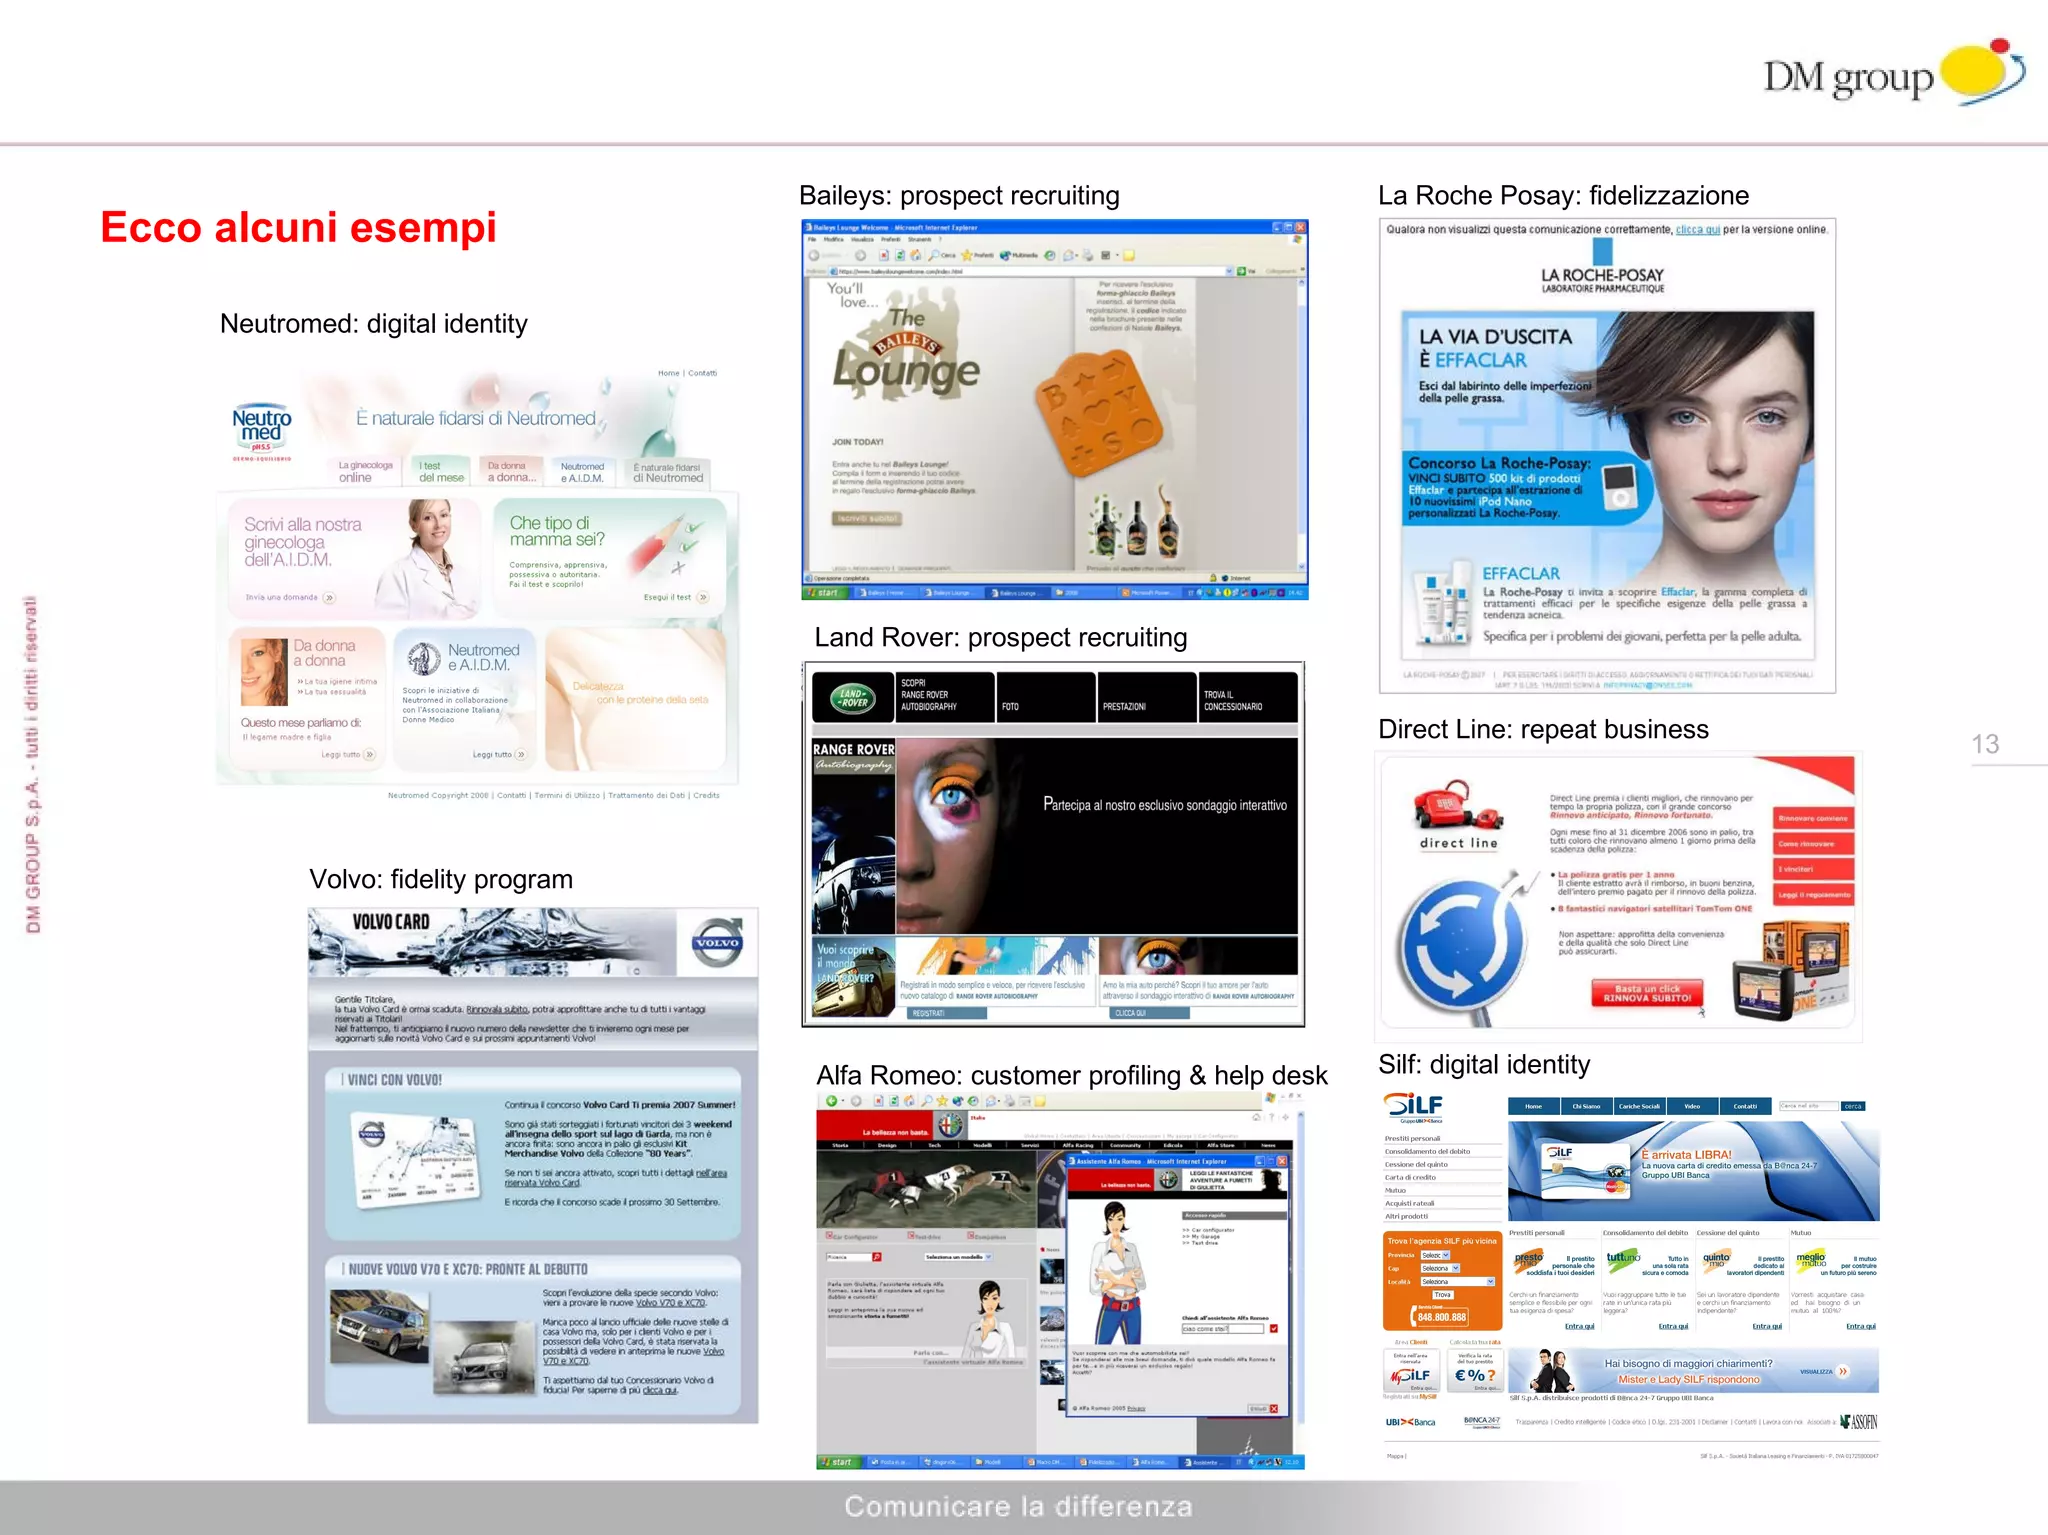
Task: Click the 'Iscriviti subito!' button on Baileys page
Action: coord(867,518)
